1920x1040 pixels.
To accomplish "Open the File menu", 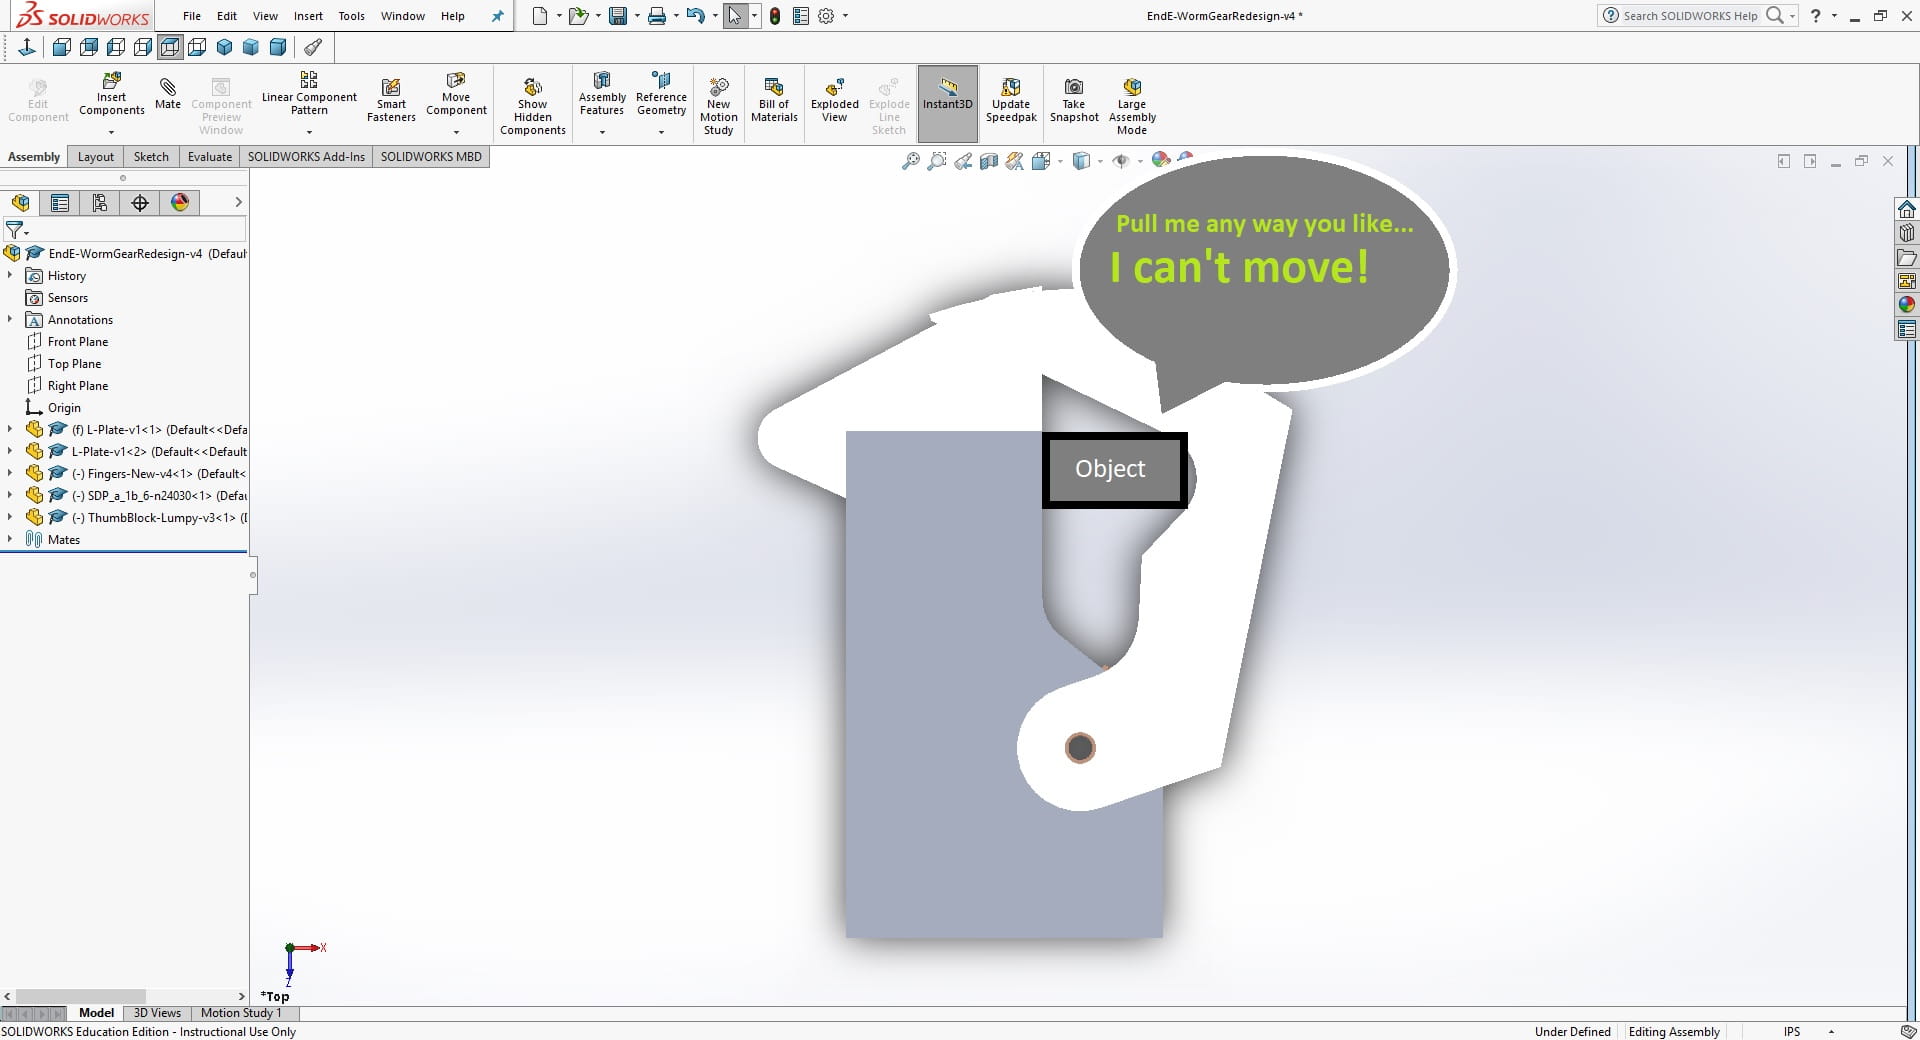I will tap(192, 16).
